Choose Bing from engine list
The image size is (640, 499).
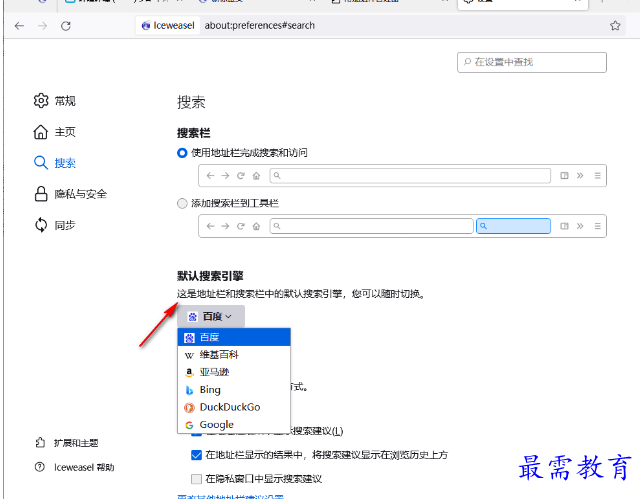pos(234,390)
